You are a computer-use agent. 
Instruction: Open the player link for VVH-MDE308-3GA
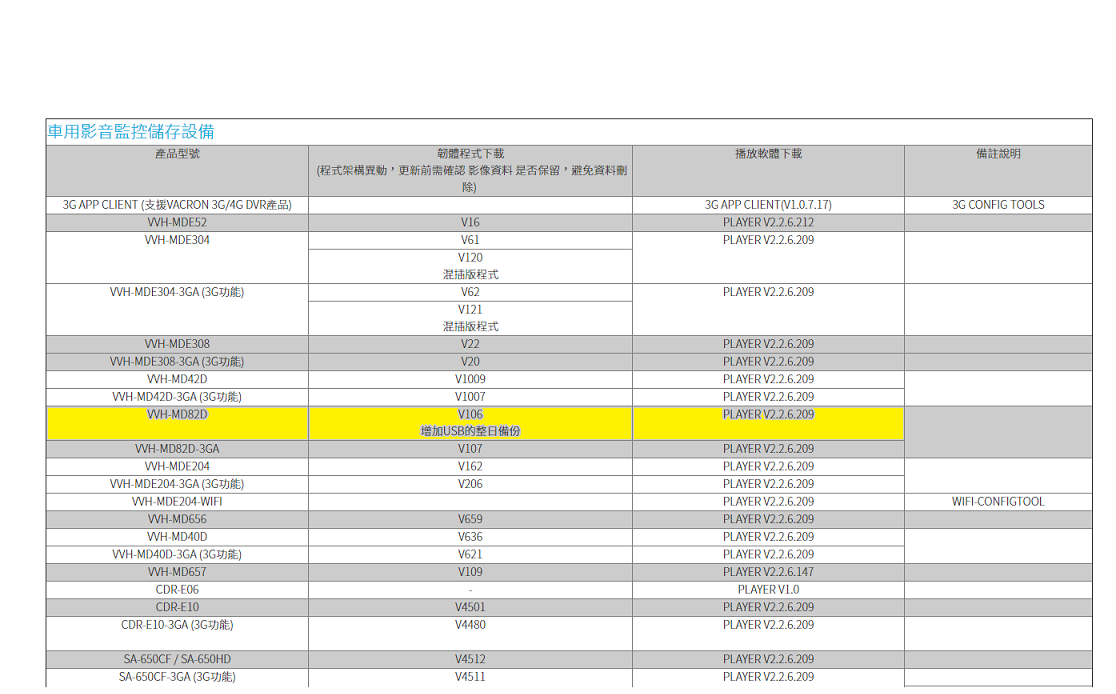pos(768,362)
